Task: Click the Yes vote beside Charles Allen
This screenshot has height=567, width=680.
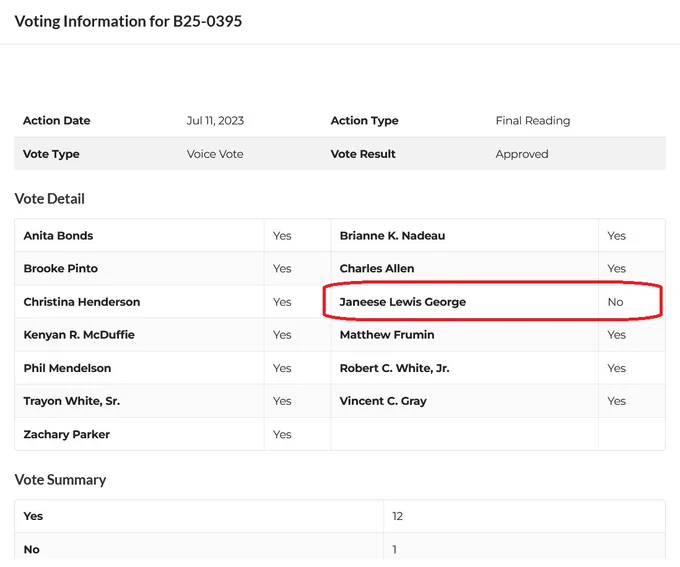Action: (x=616, y=269)
